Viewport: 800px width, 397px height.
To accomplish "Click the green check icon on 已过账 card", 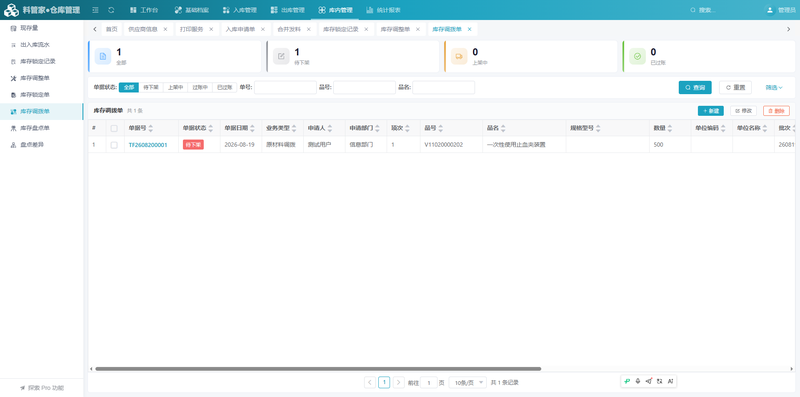I will pos(637,56).
